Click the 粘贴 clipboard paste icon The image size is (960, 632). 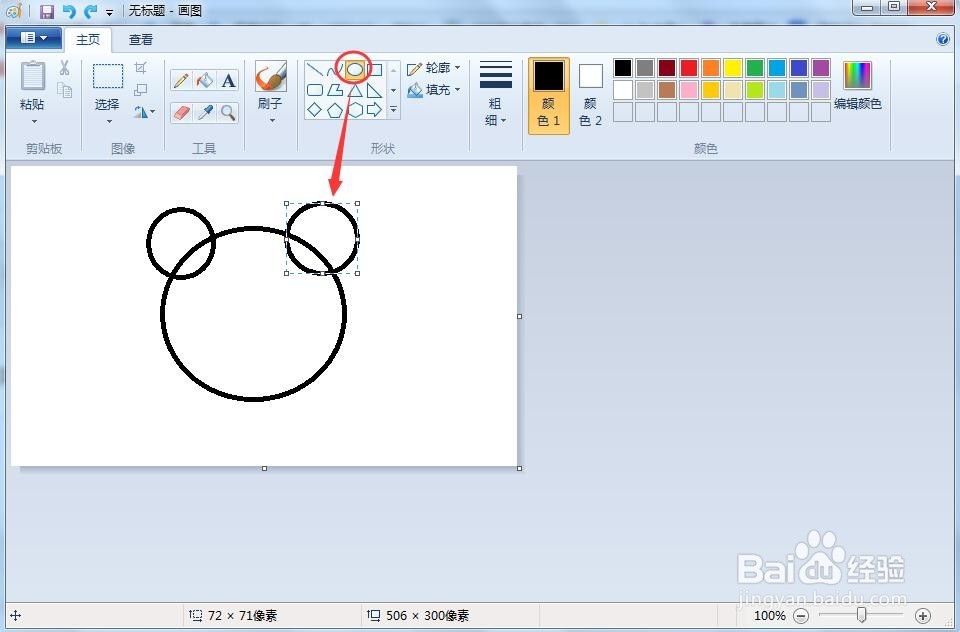click(x=32, y=75)
